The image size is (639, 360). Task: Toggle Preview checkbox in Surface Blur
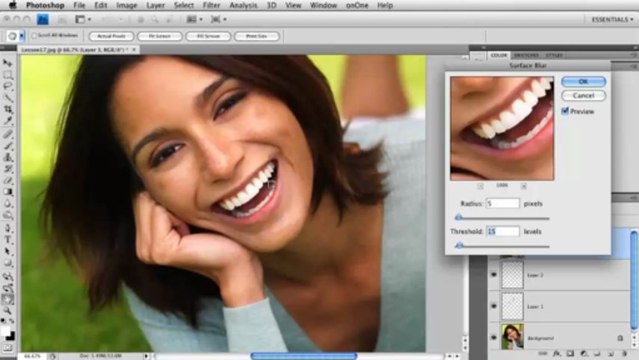[x=565, y=111]
